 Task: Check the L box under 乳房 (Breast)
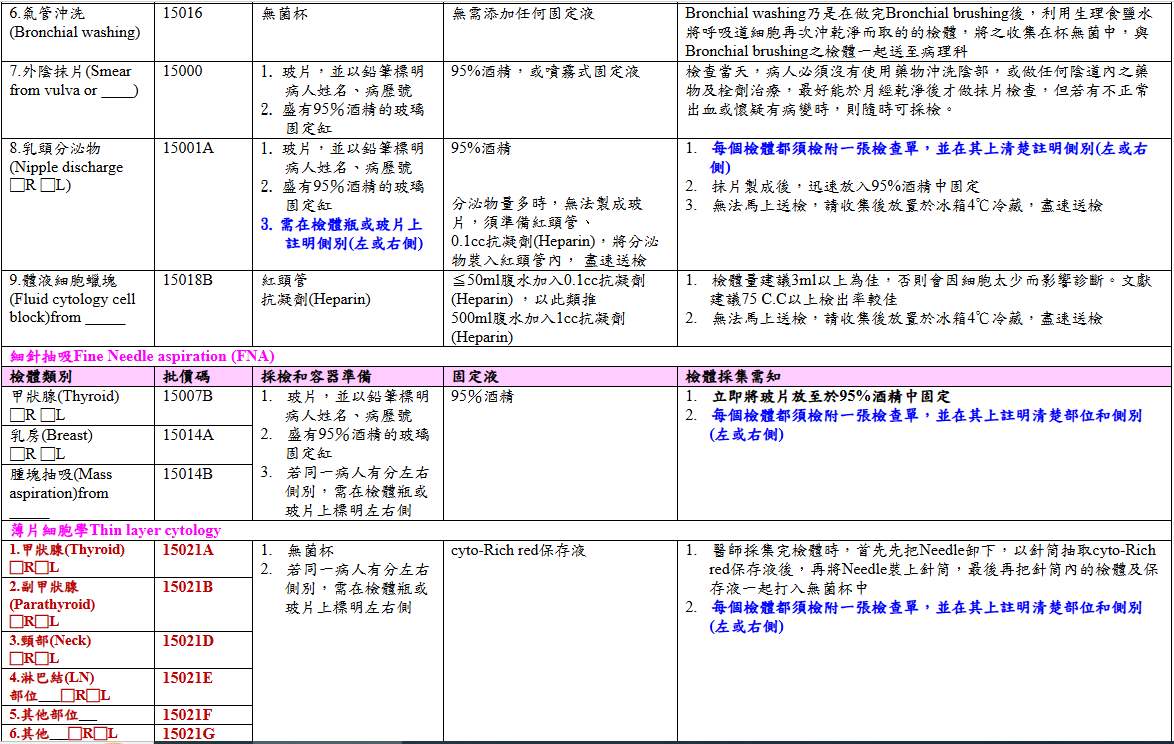[47, 454]
